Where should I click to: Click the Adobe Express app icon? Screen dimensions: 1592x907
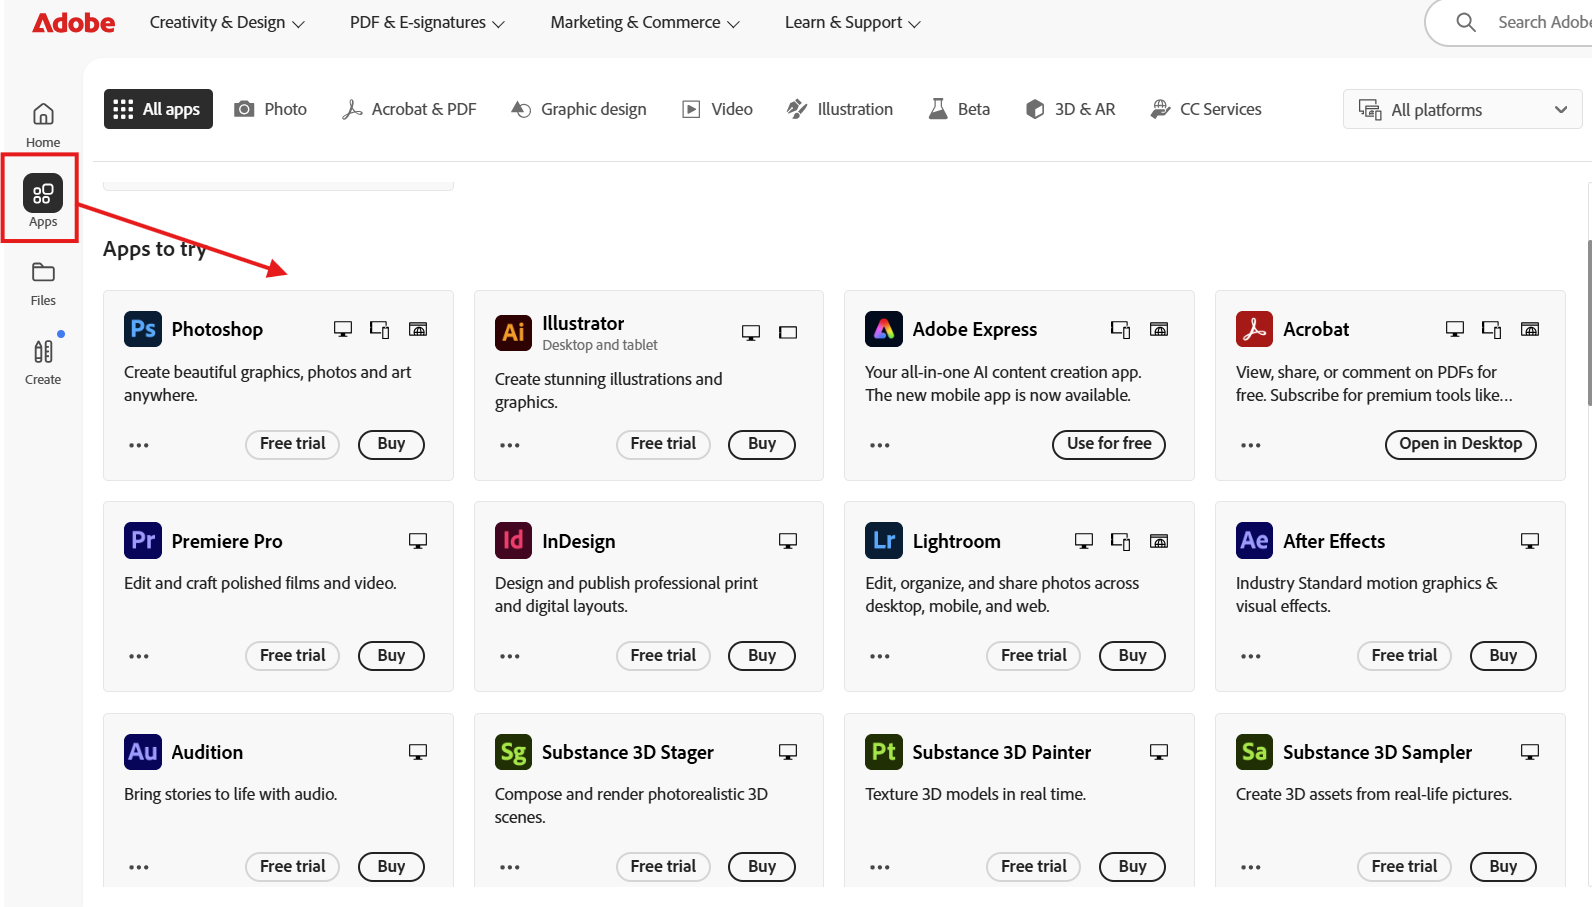click(884, 329)
